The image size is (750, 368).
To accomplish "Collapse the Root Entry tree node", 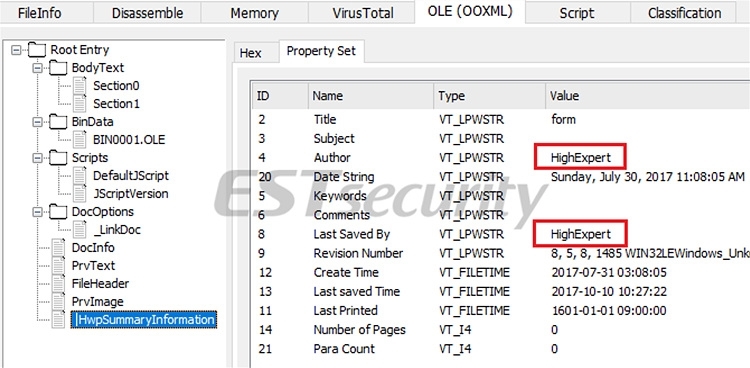I will [x=16, y=50].
